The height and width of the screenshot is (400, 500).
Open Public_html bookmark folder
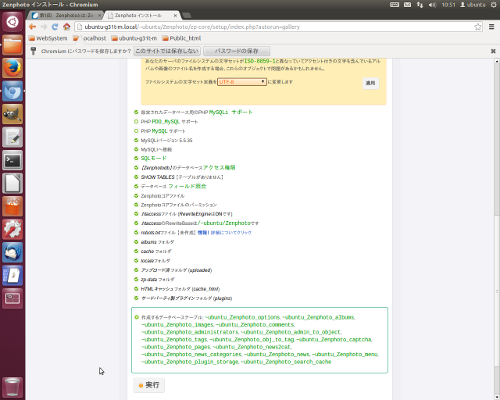182,38
